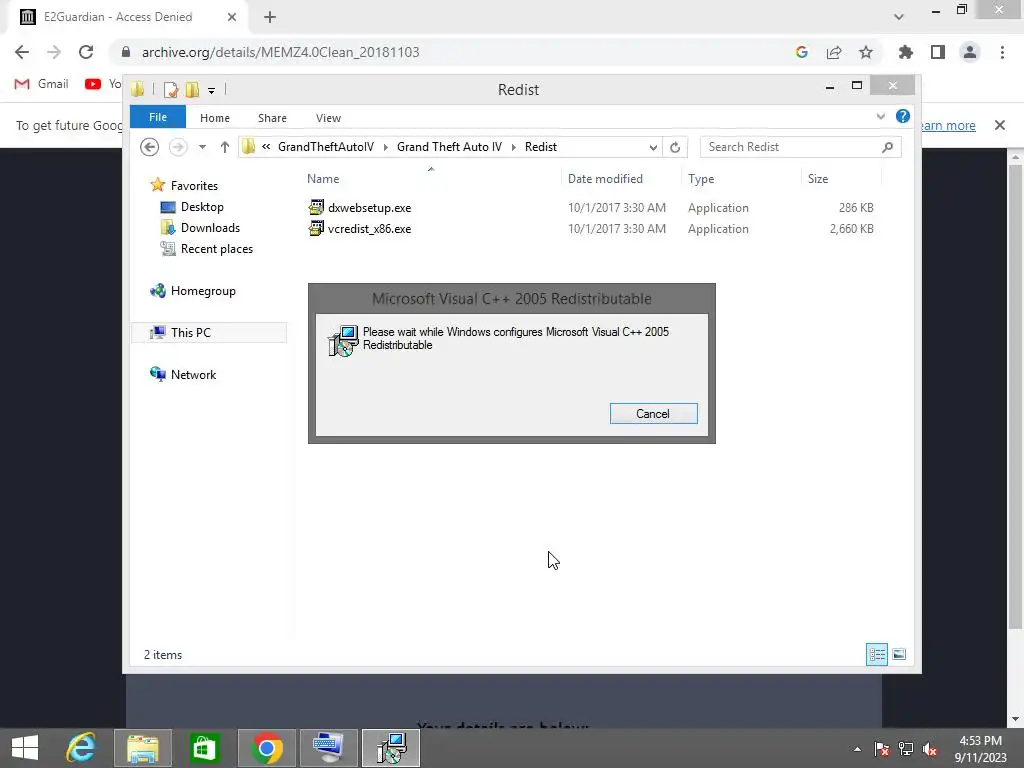Go back in Explorer navigation
Screen dimensions: 1024x768
[150, 147]
